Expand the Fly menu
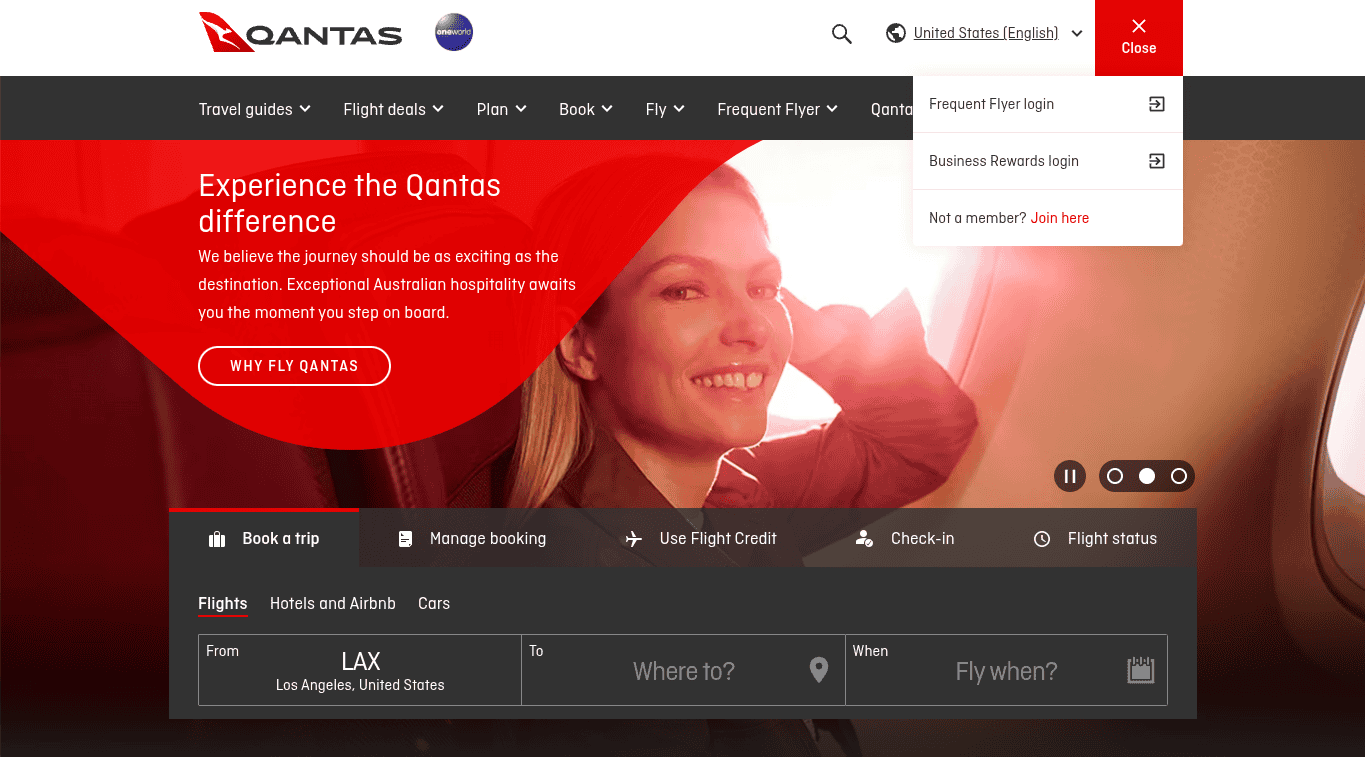The image size is (1365, 757). pos(665,109)
